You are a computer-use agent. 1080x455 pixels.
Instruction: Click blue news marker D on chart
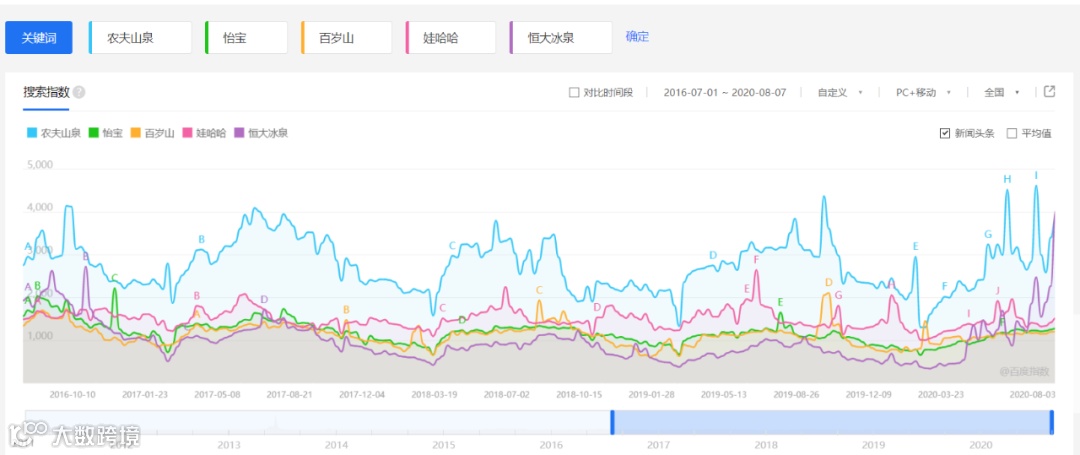coord(714,255)
